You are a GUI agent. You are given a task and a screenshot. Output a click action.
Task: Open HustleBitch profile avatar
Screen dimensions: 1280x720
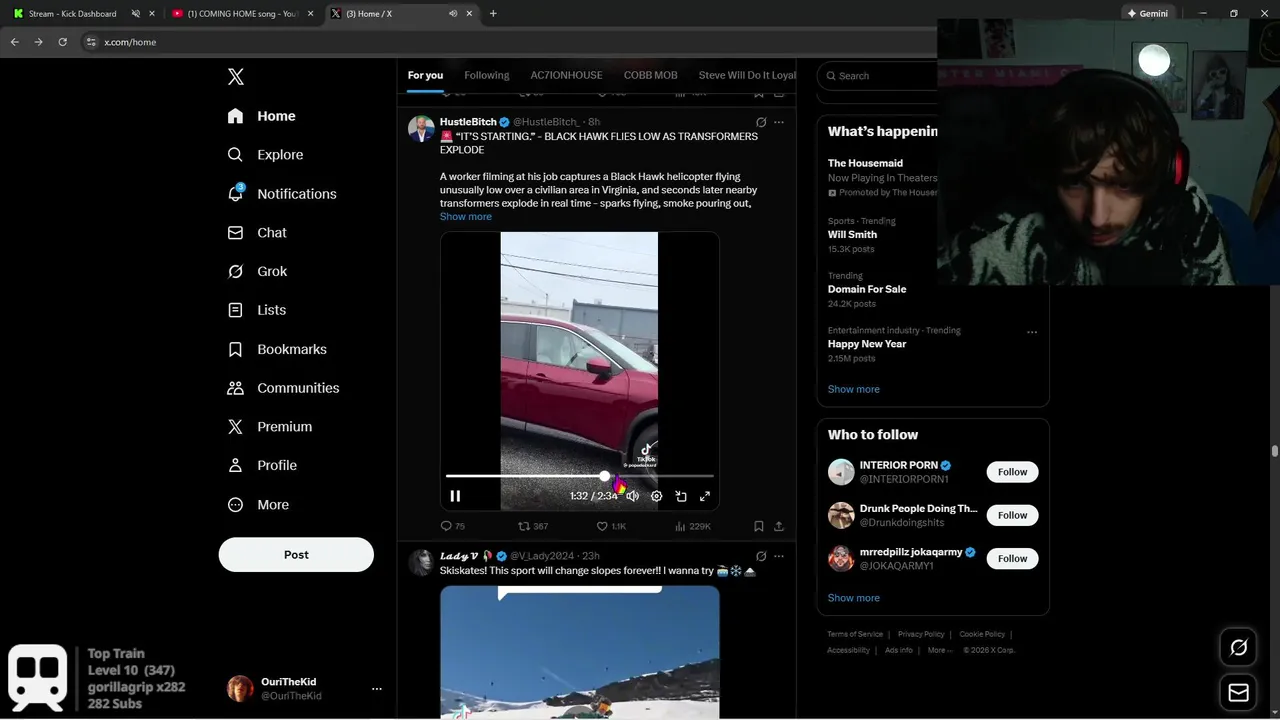(421, 129)
